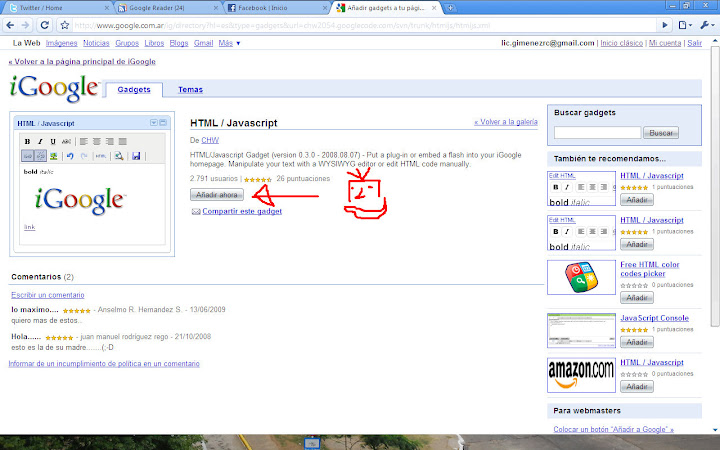Click the preview magnifier icon in editor
Viewport: 720px width, 450px height.
tap(119, 156)
